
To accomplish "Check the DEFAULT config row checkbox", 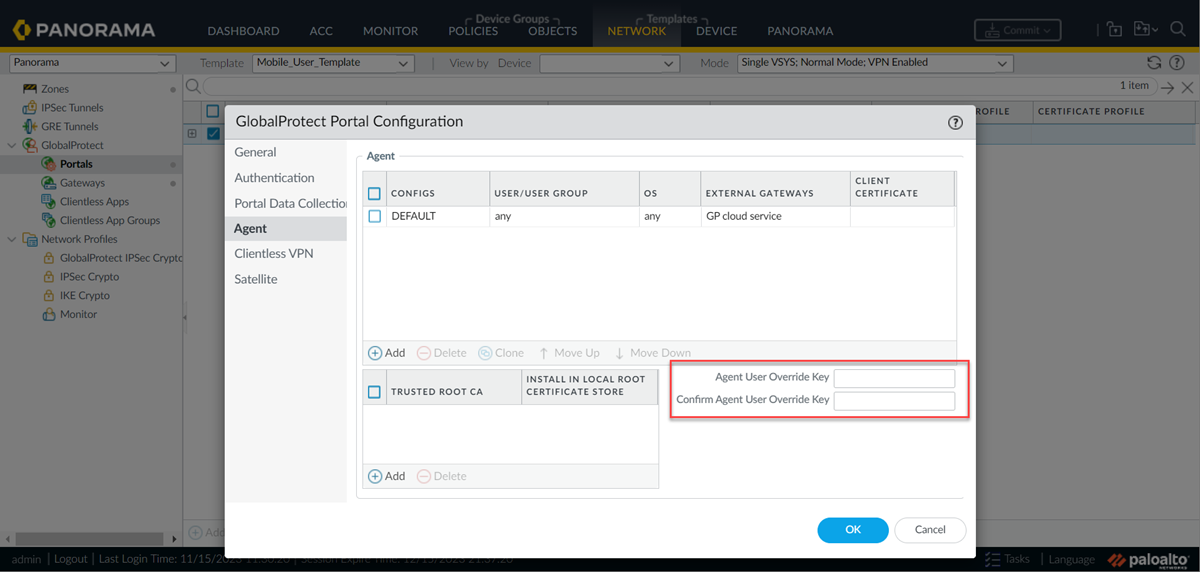I will click(375, 216).
